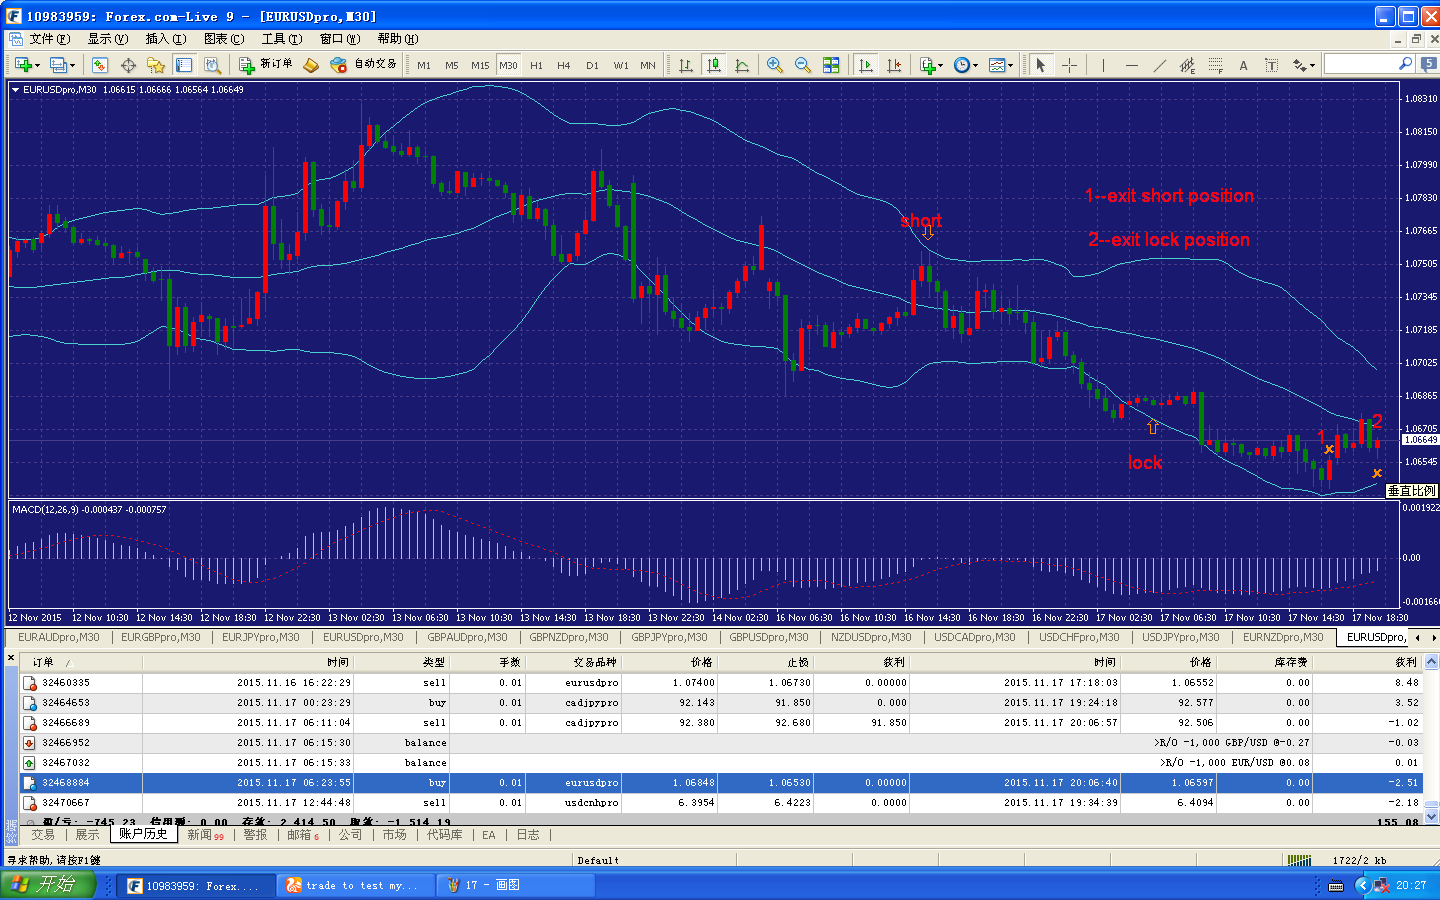1440x900 pixels.
Task: Select the M15 timeframe
Action: coord(480,65)
